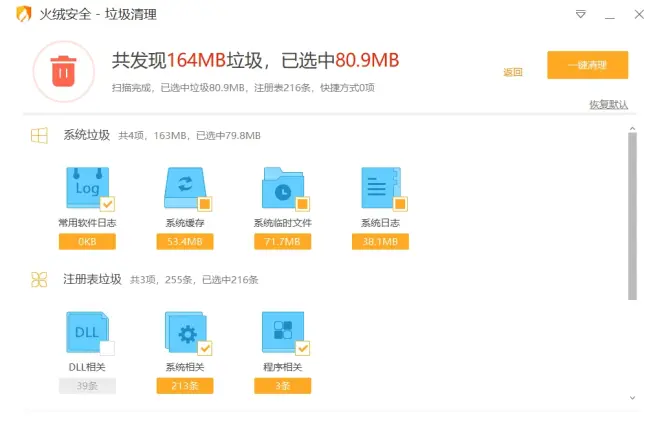Click the 0KB size label
The width and height of the screenshot is (660, 432).
pyautogui.click(x=87, y=242)
